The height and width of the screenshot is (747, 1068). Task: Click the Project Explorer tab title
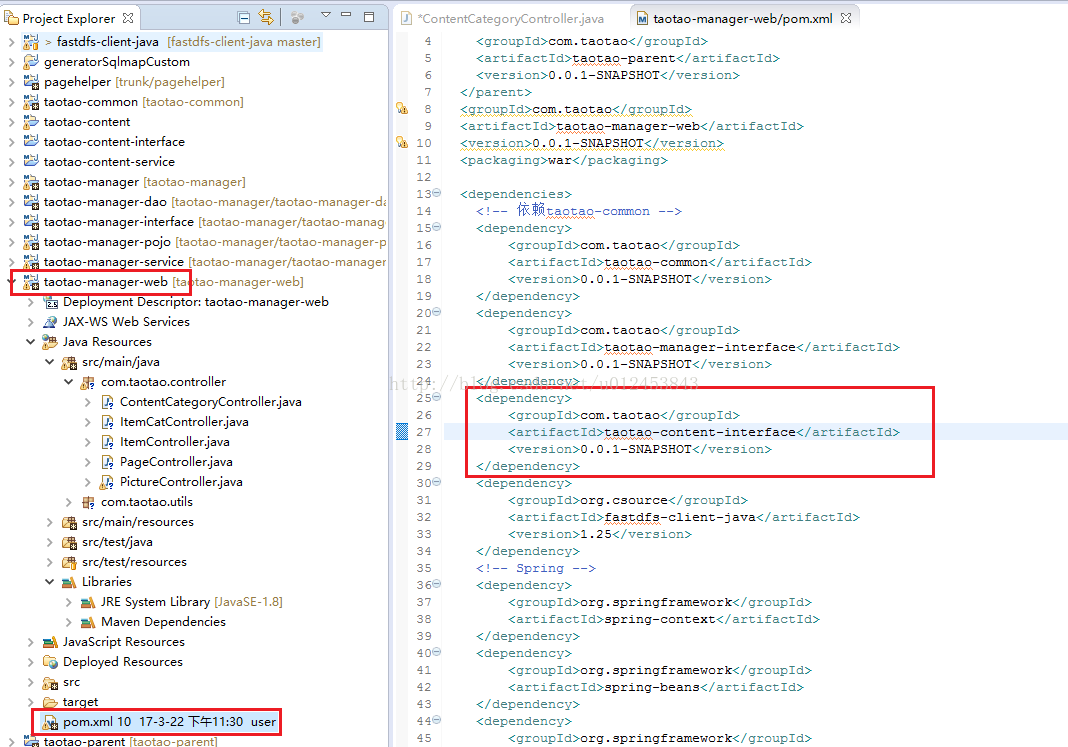point(69,18)
